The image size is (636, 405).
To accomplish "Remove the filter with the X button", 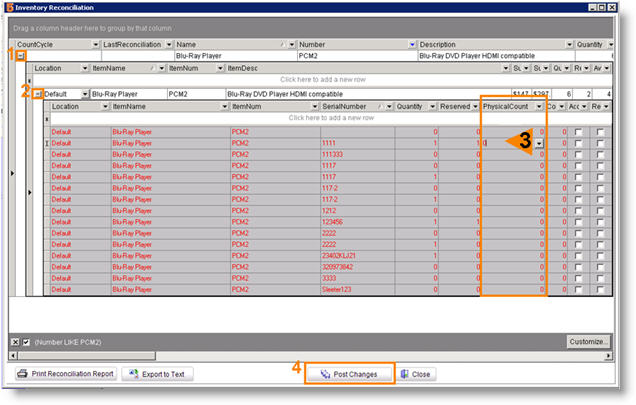I will coord(15,342).
